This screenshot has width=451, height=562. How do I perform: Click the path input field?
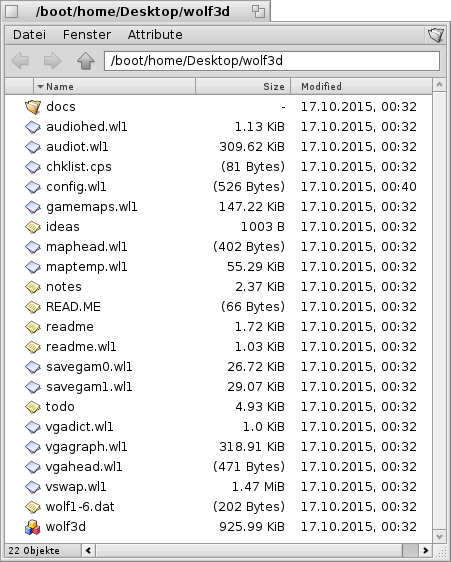pyautogui.click(x=272, y=61)
